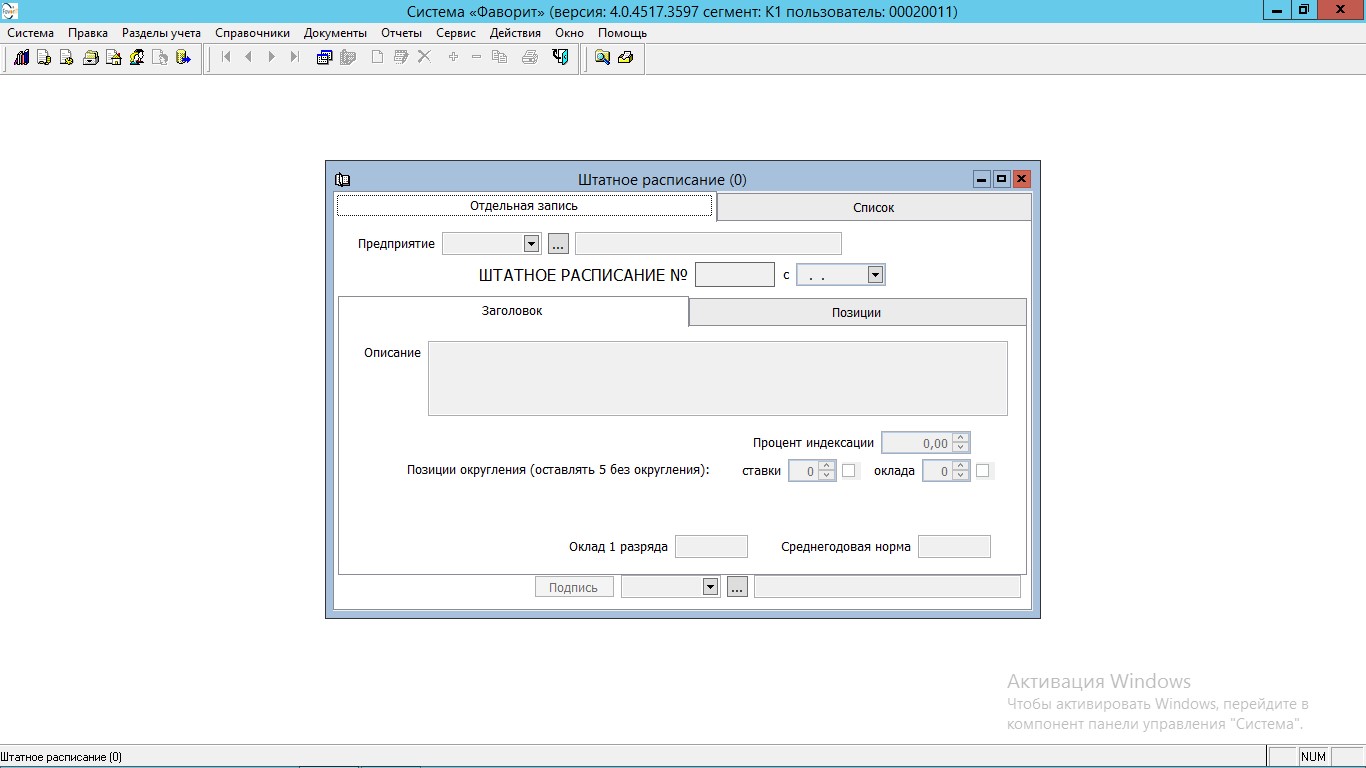Switch to the Список tab
The image size is (1366, 768).
[x=873, y=208]
